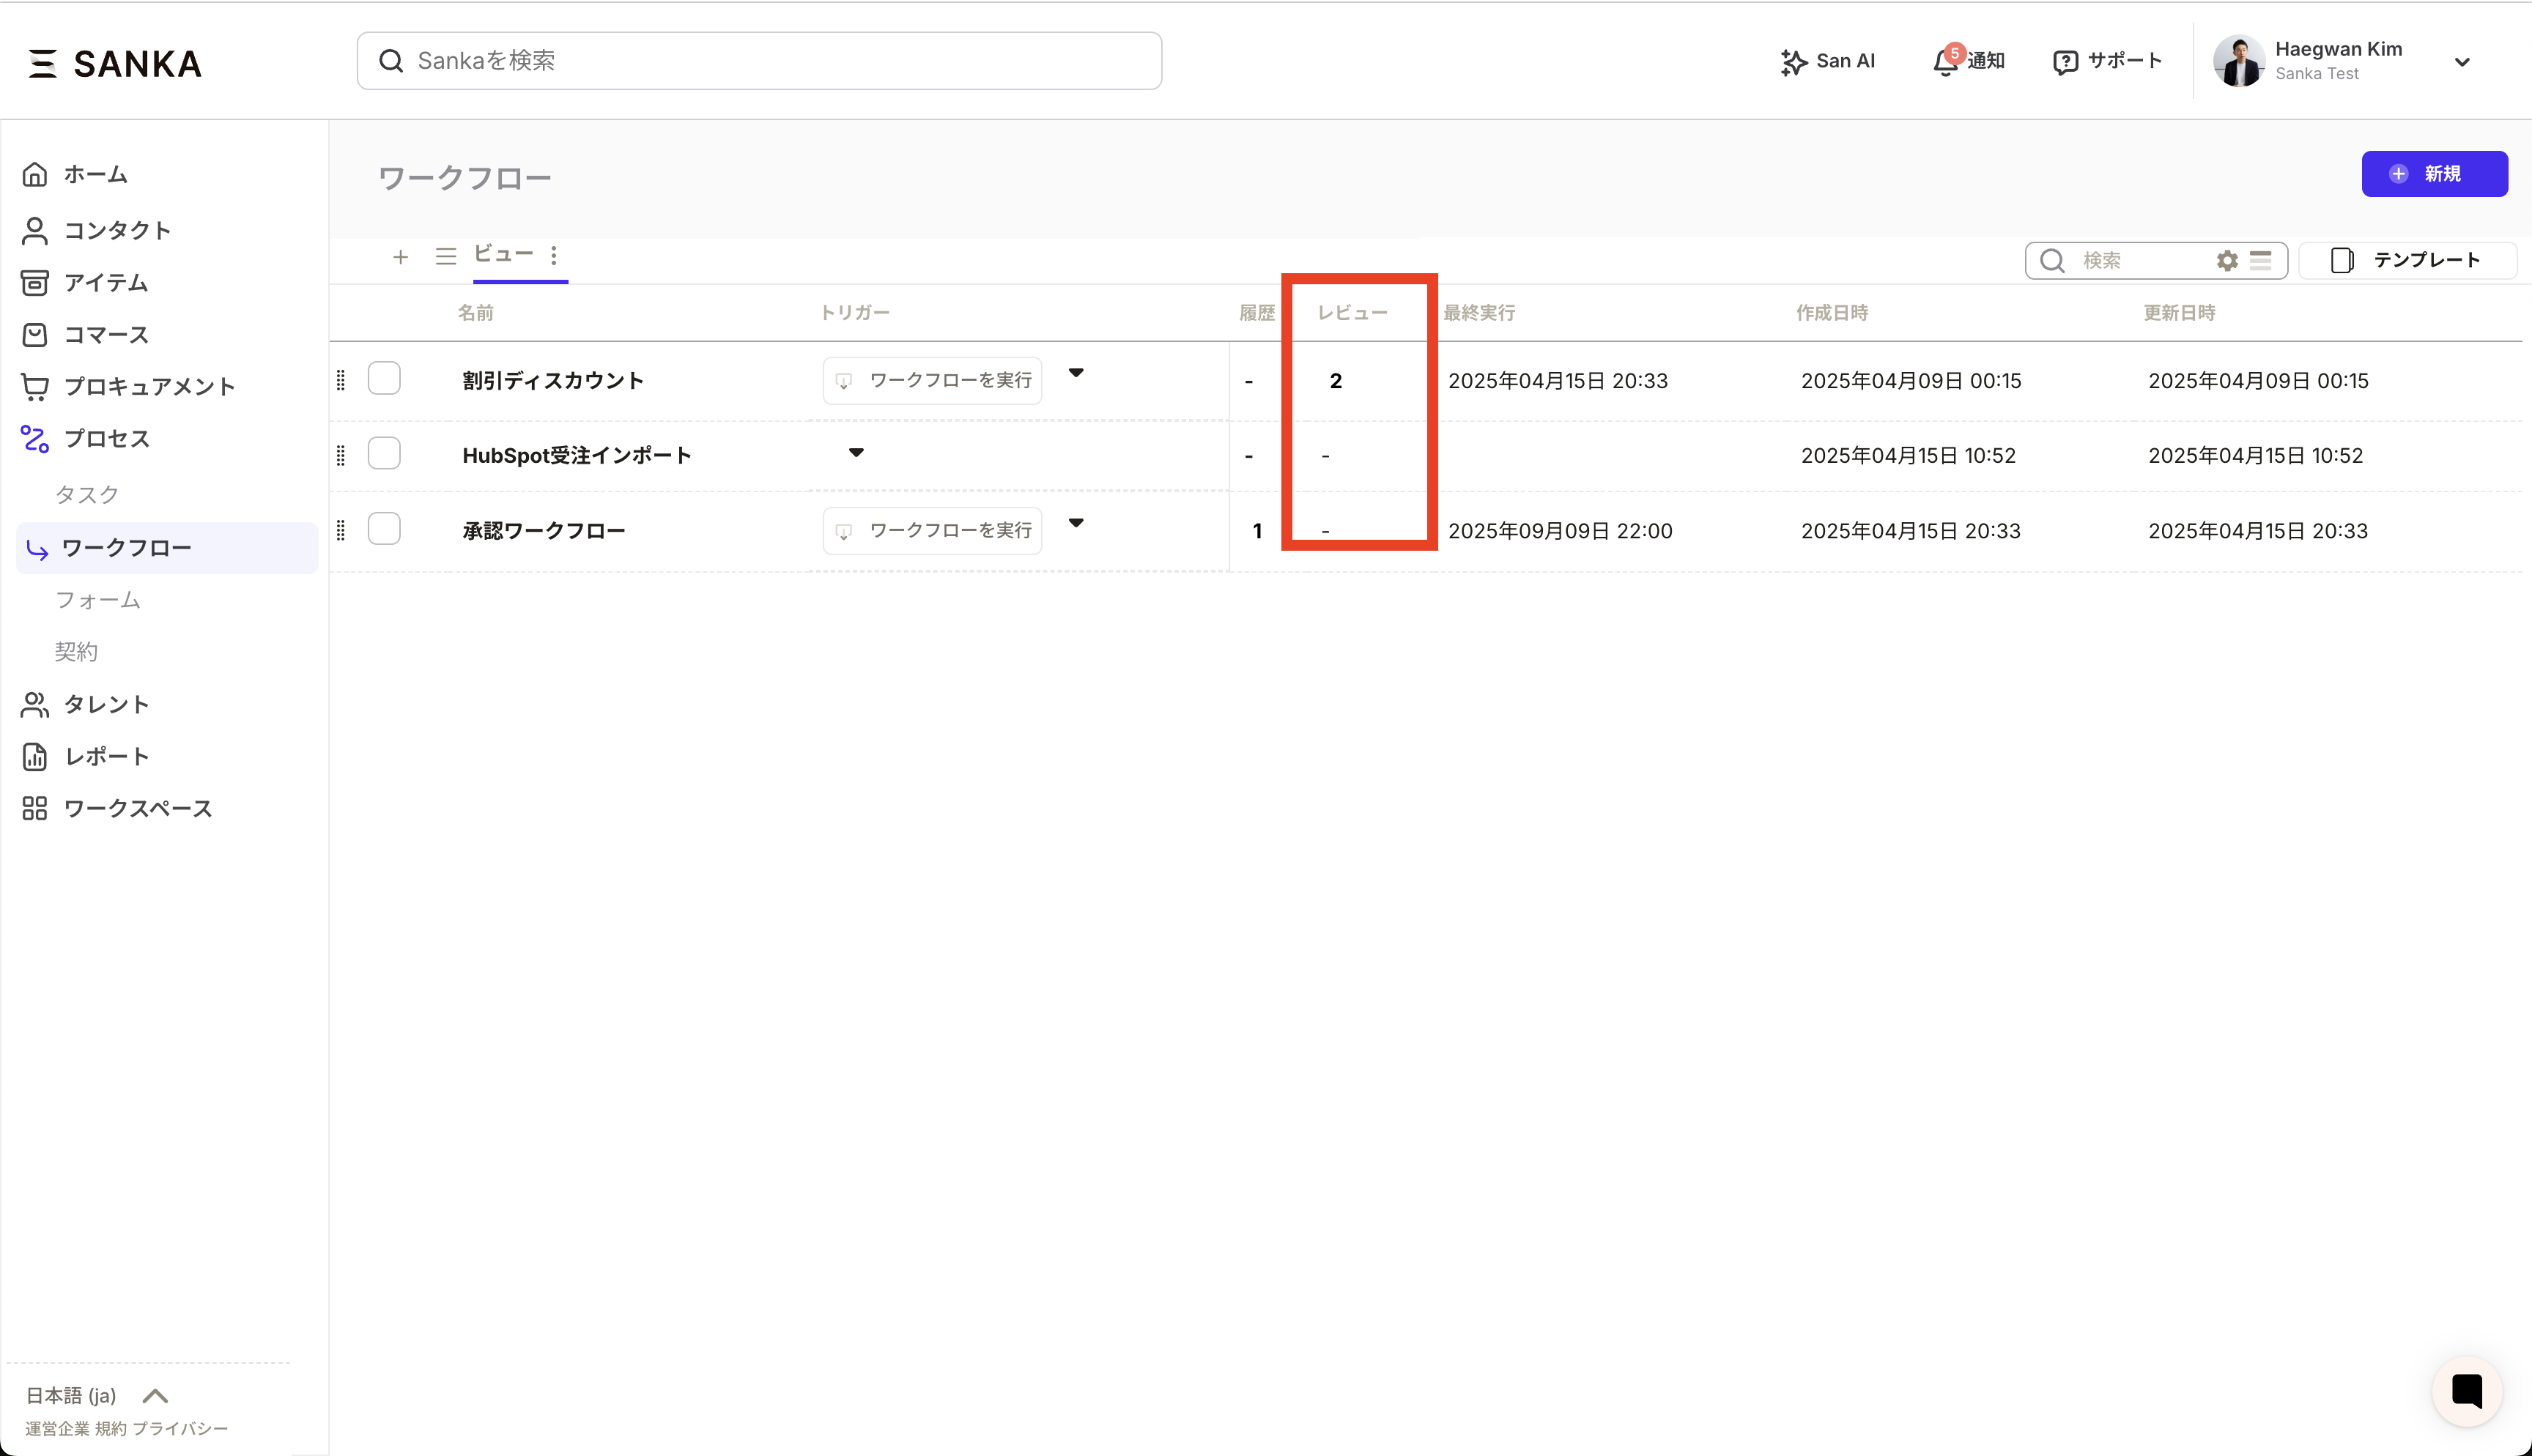This screenshot has height=1456, width=2532.
Task: Expand trigger dropdown for 割引ディスカウント
Action: click(1076, 373)
